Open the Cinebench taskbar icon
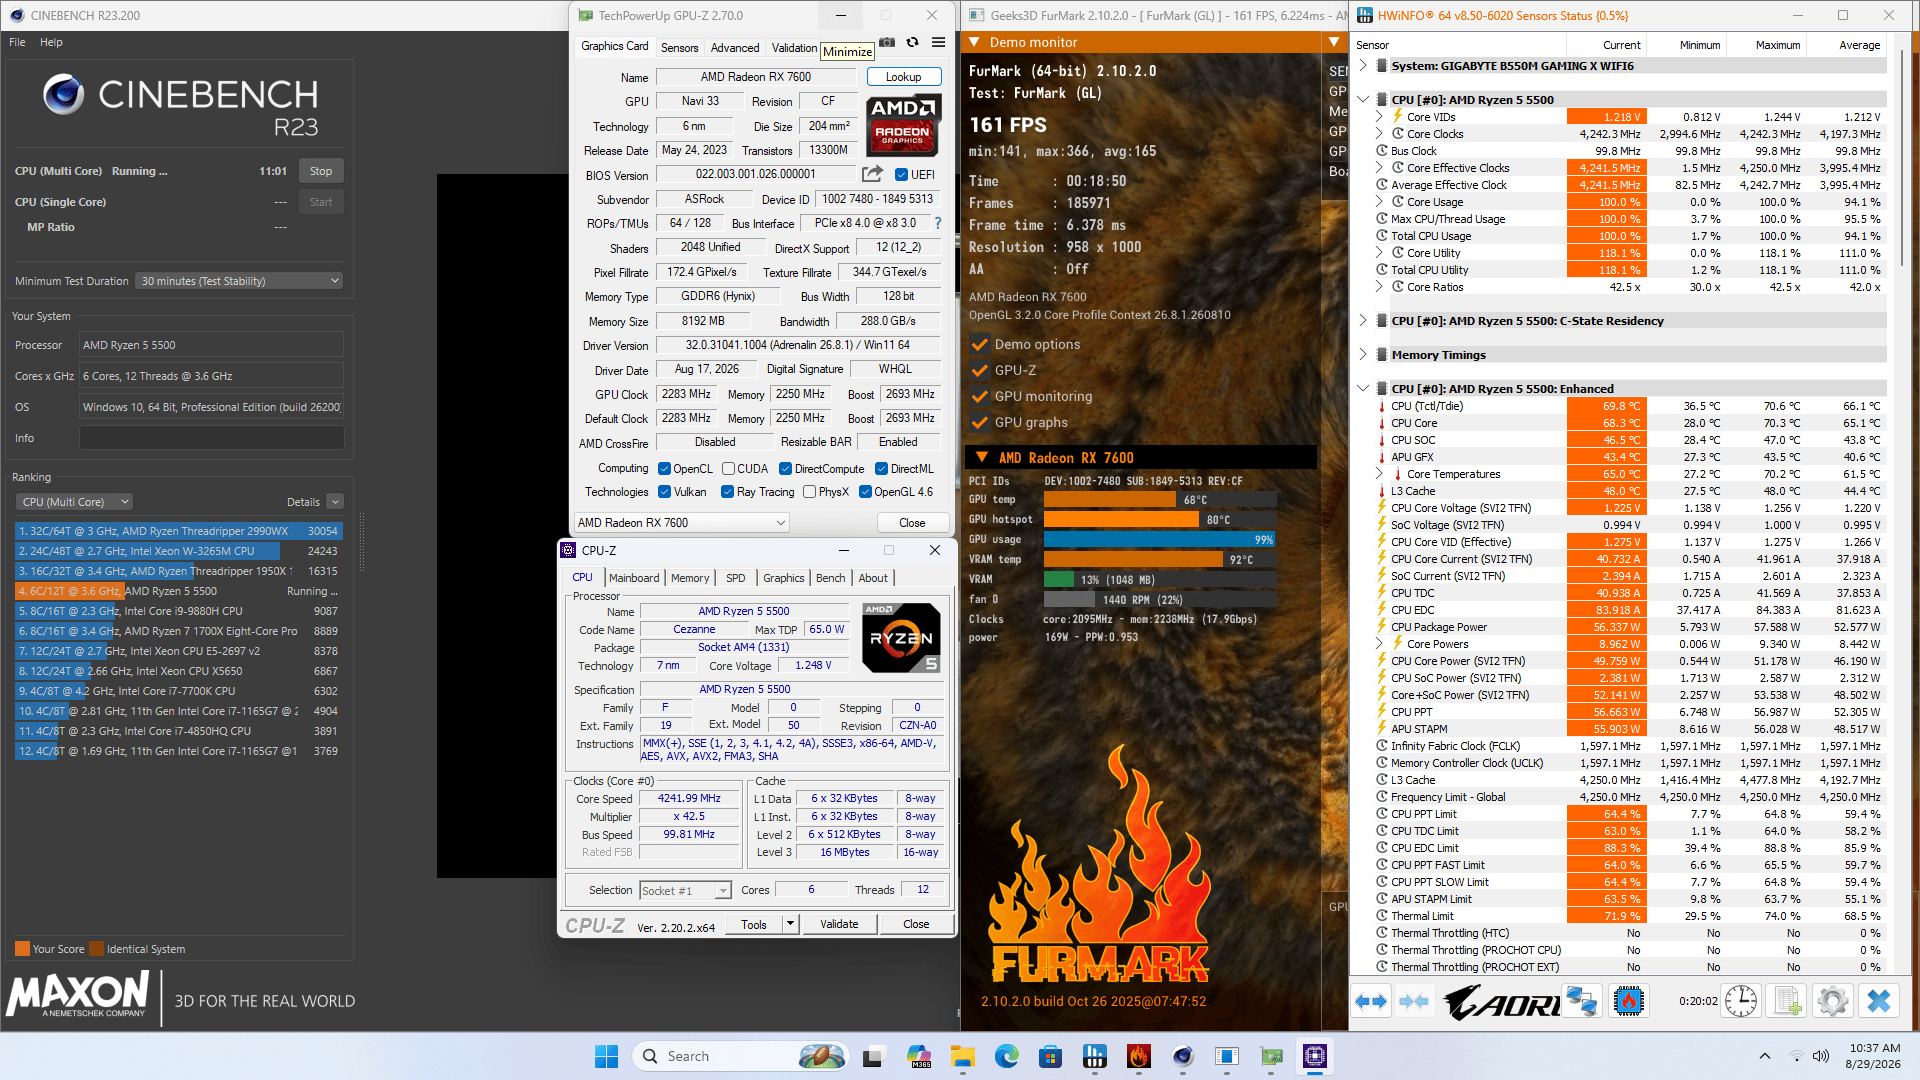The image size is (1920, 1080). [x=1183, y=1056]
